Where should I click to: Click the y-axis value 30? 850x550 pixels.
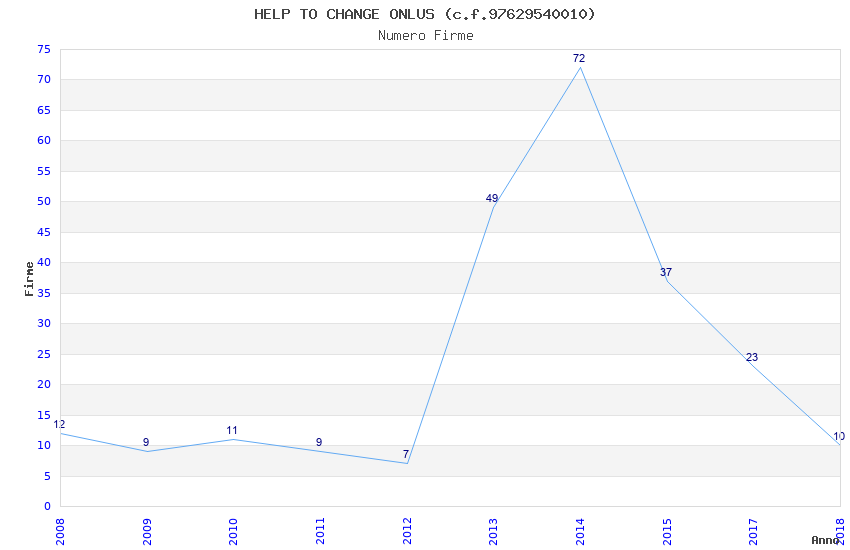tap(44, 323)
